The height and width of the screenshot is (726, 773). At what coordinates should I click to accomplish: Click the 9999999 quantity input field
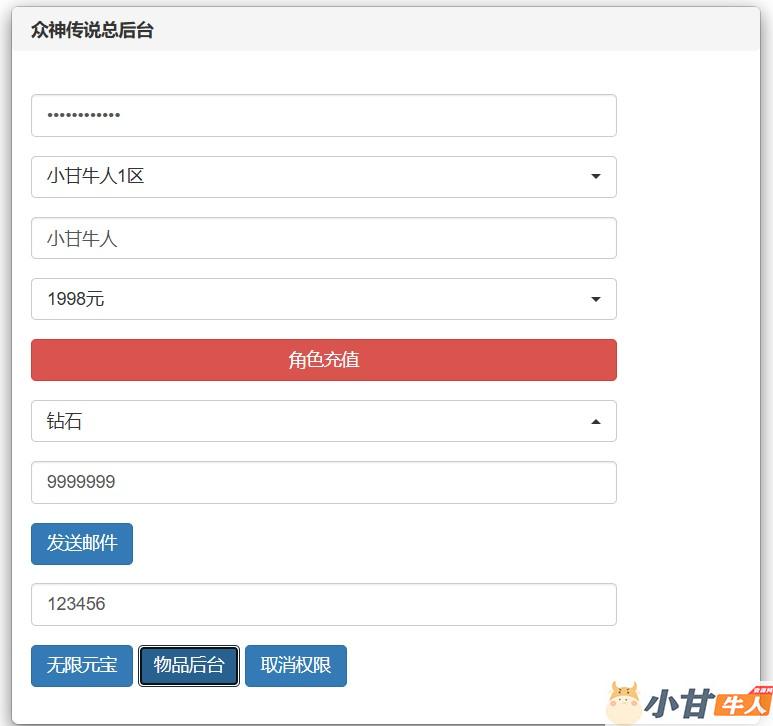point(323,482)
